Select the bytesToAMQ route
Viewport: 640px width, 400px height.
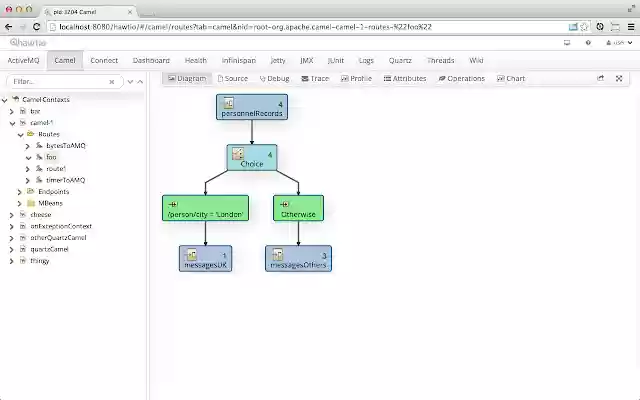coord(66,146)
